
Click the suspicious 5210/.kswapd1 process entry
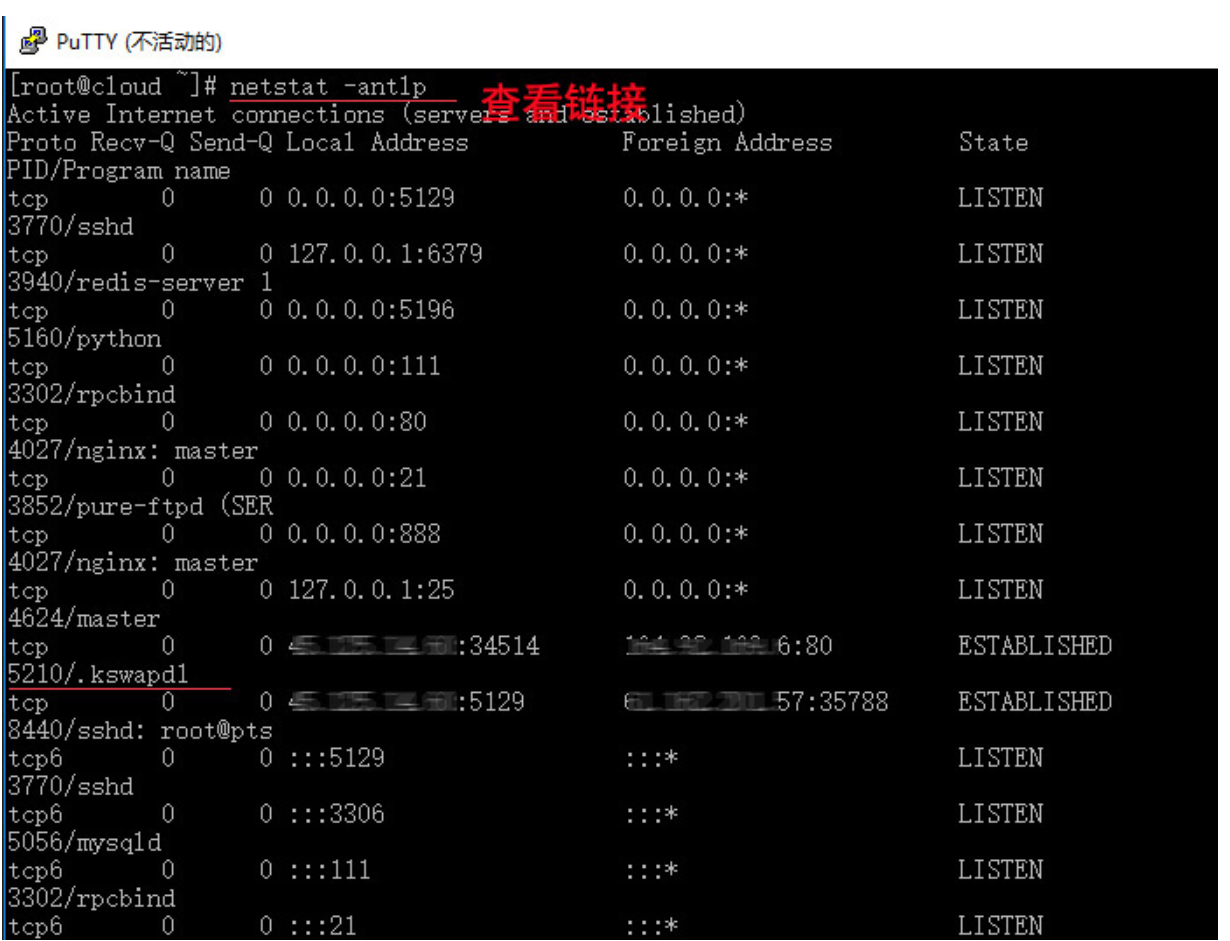pos(97,675)
